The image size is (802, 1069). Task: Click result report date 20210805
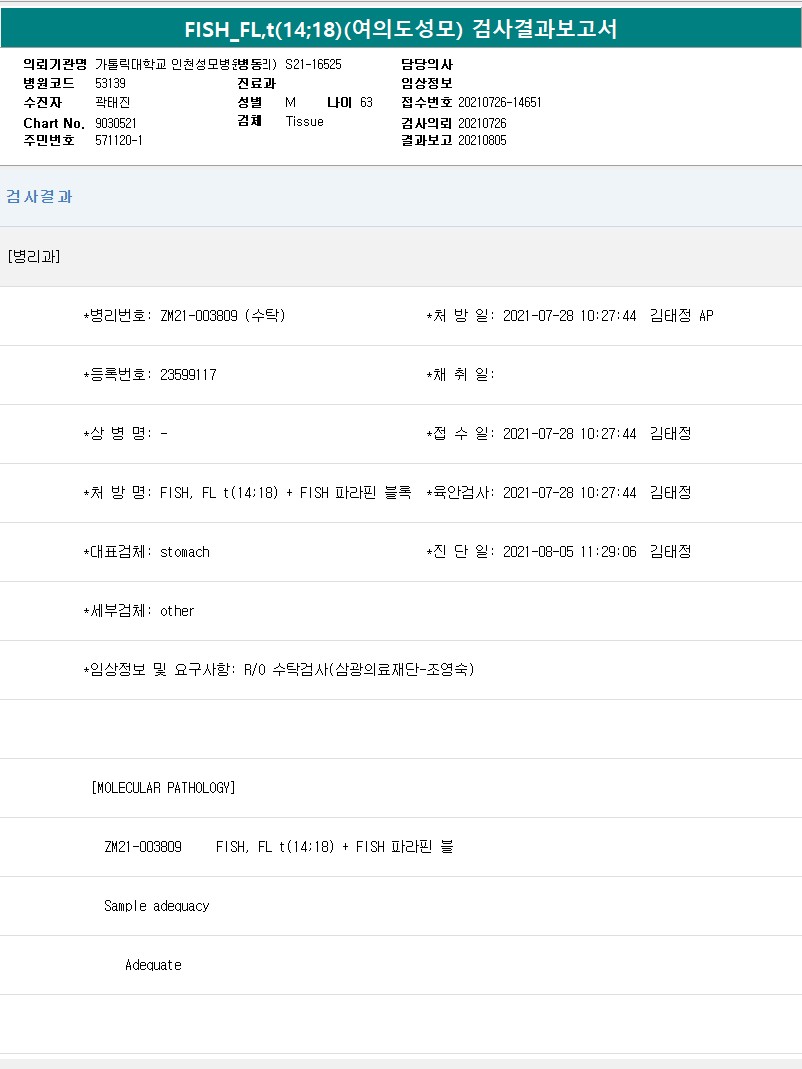(482, 140)
